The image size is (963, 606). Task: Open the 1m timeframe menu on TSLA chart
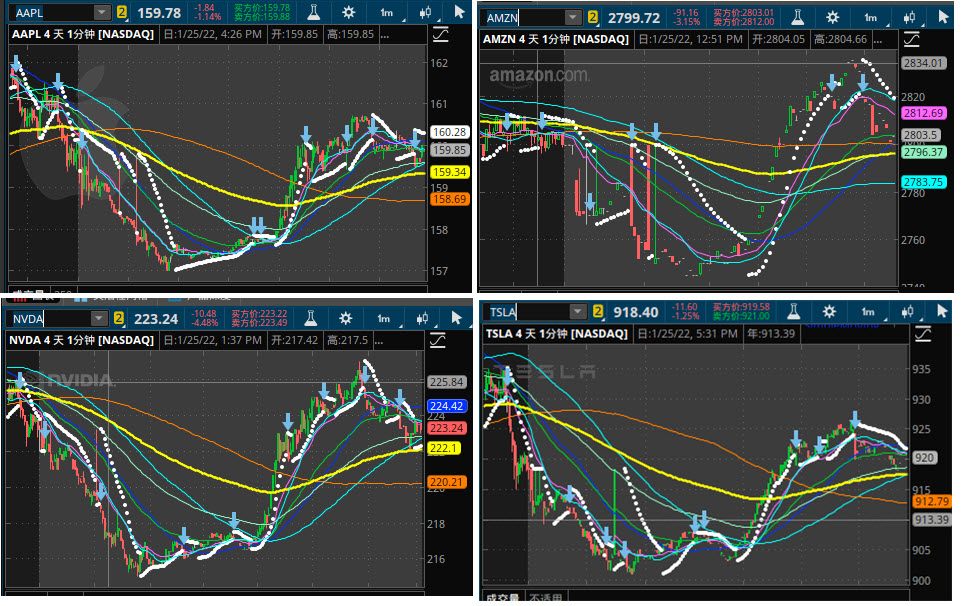(868, 311)
